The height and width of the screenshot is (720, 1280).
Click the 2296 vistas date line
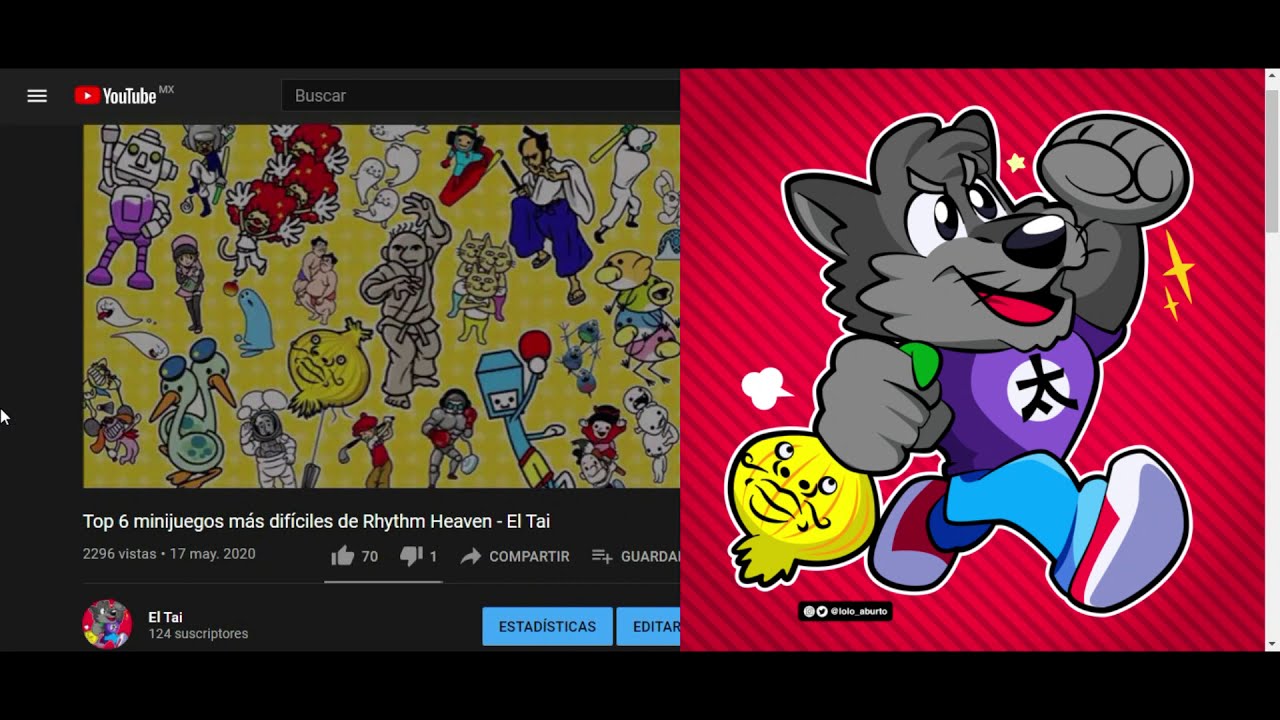point(169,554)
